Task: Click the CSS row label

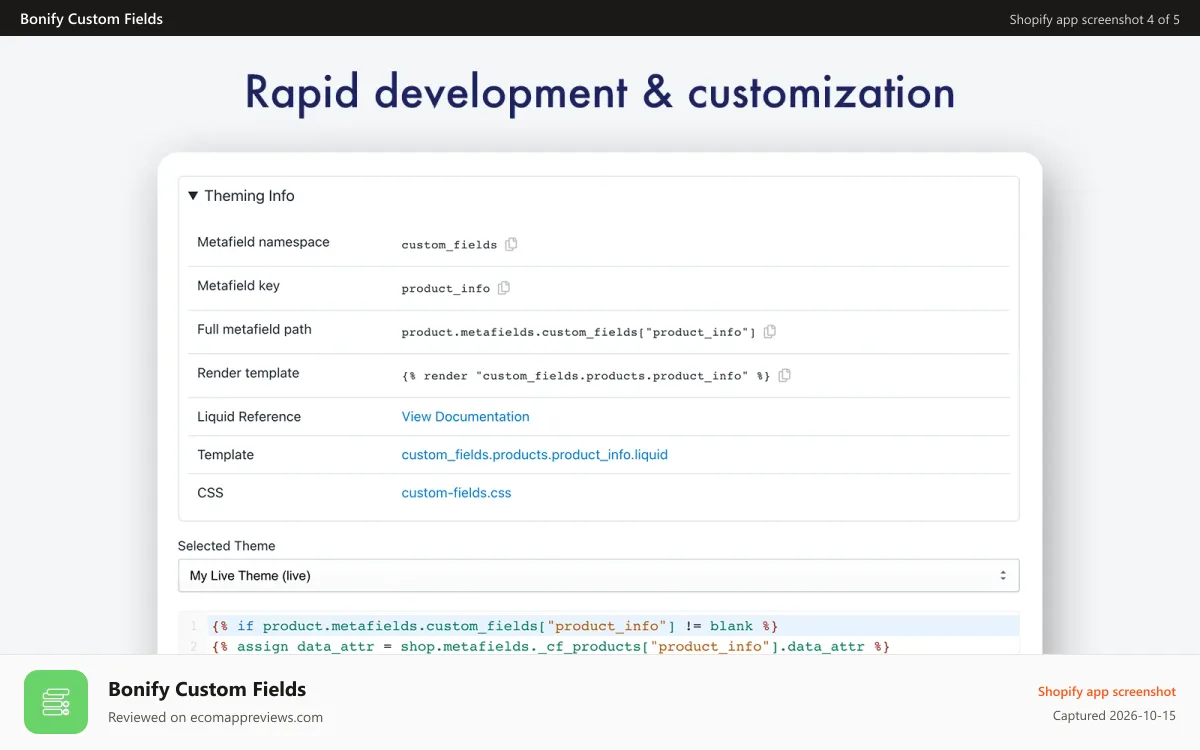Action: click(x=210, y=492)
